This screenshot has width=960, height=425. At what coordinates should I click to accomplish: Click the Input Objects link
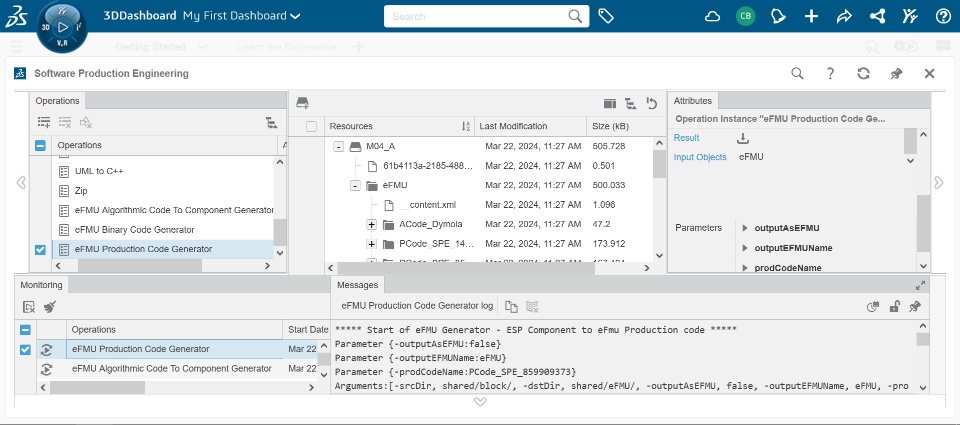point(700,157)
